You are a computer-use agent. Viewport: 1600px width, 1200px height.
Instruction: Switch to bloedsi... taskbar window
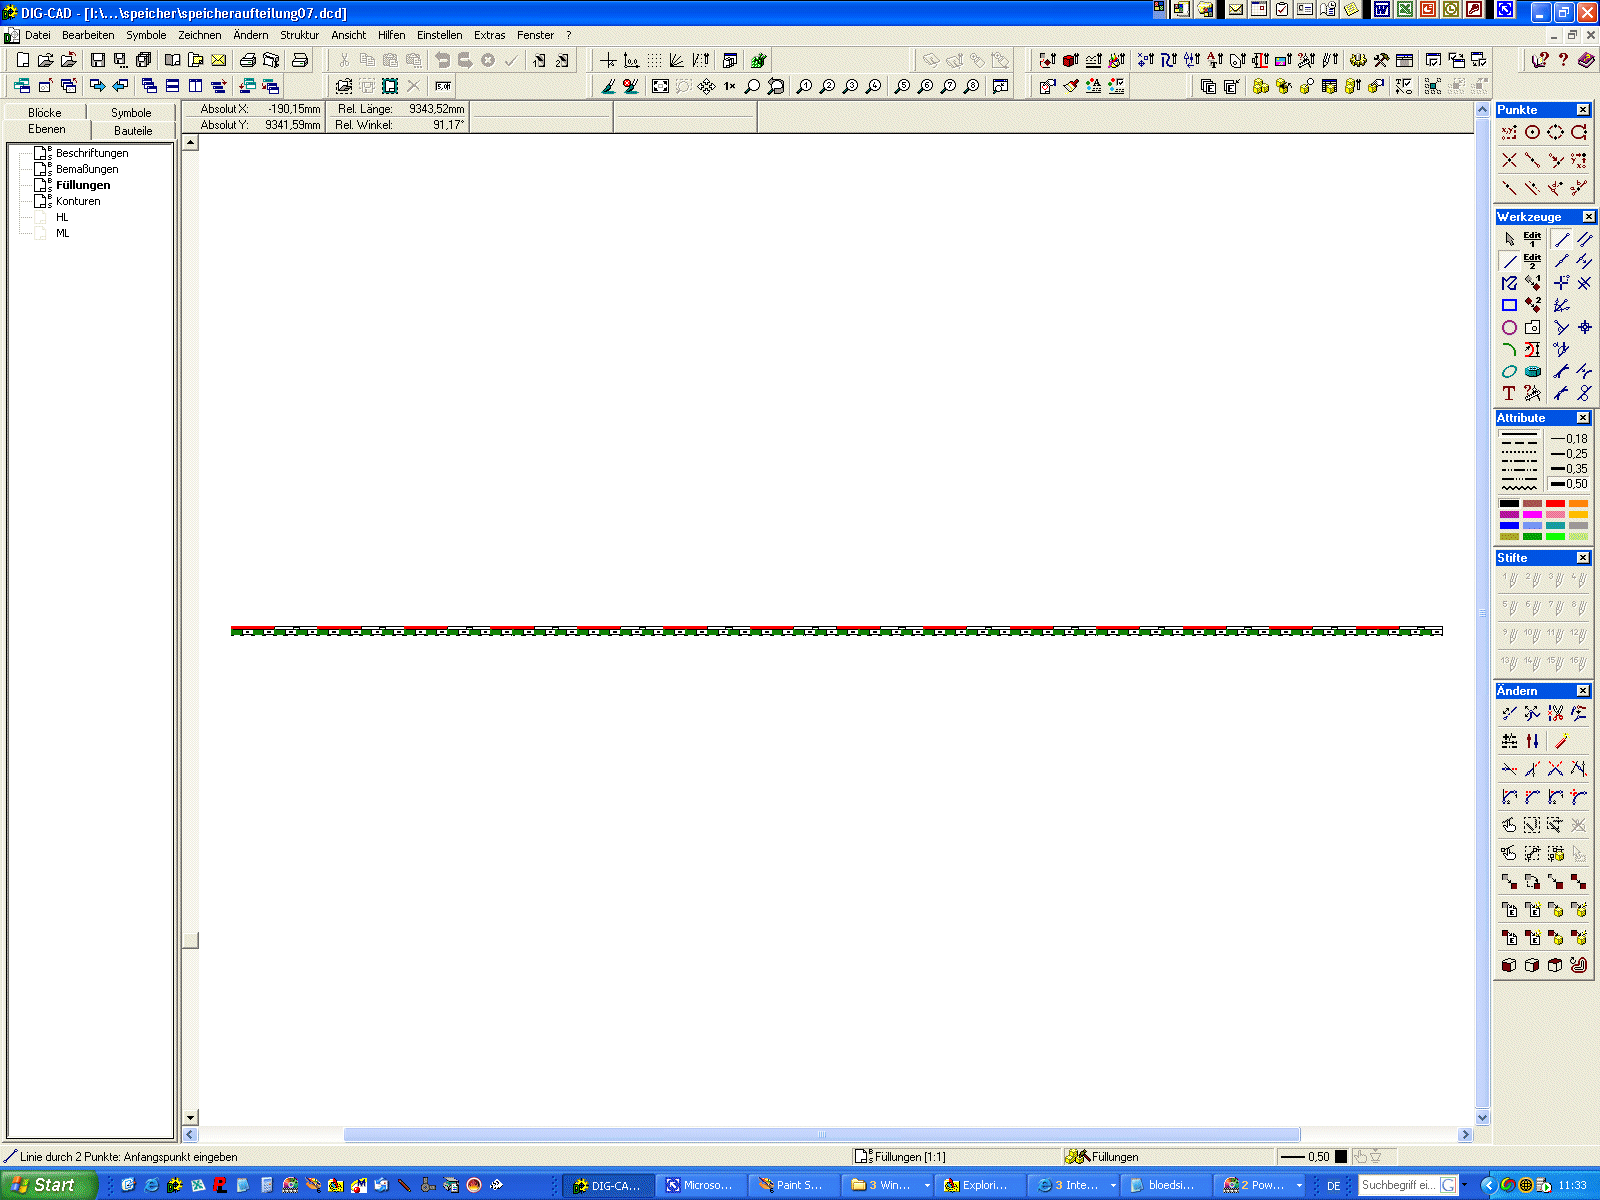1164,1185
